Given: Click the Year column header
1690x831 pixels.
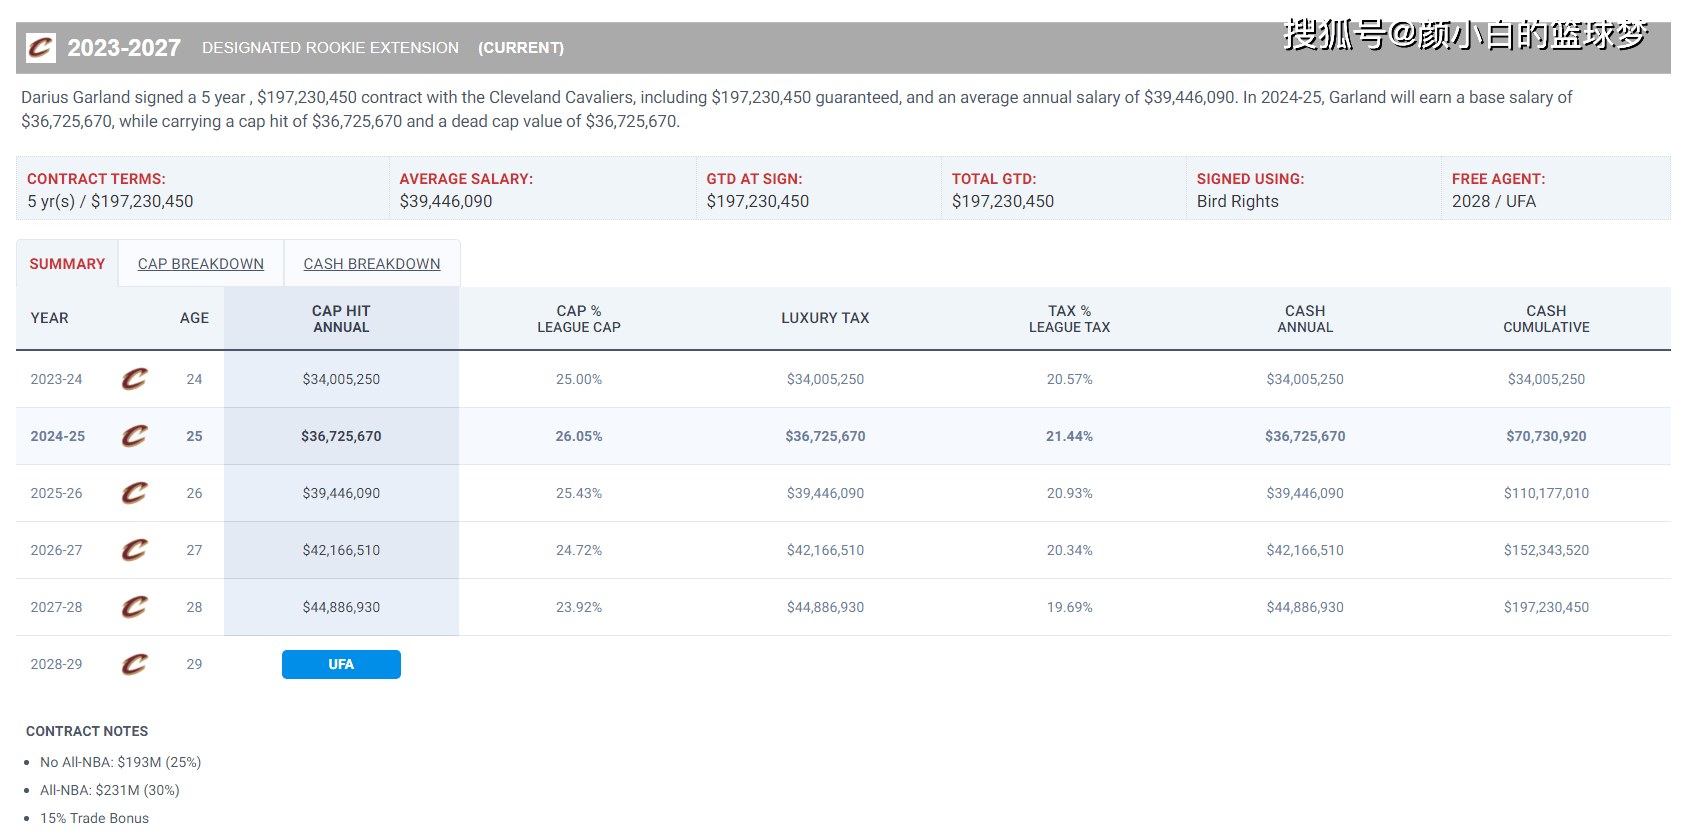Looking at the screenshot, I should (50, 318).
